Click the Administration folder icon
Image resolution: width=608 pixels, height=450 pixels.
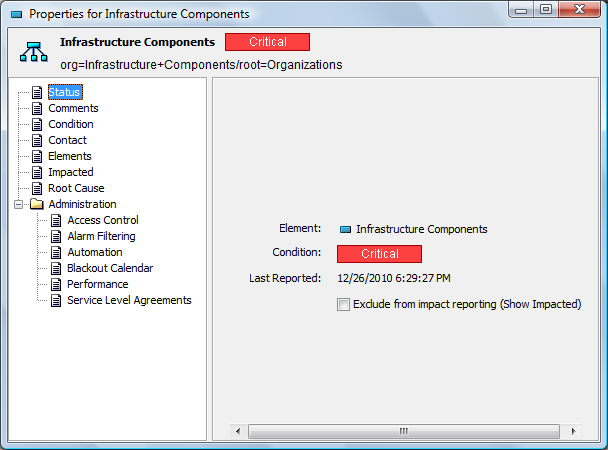37,204
